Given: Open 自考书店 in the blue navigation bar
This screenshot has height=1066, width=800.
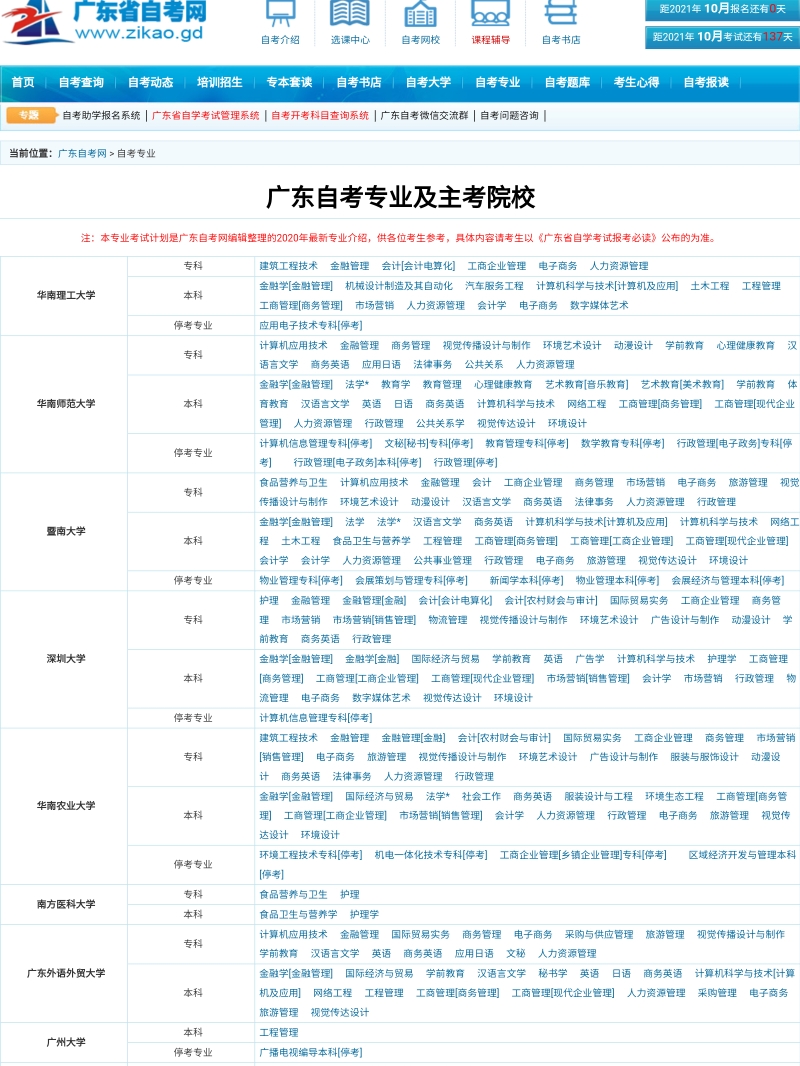Looking at the screenshot, I should (x=358, y=82).
